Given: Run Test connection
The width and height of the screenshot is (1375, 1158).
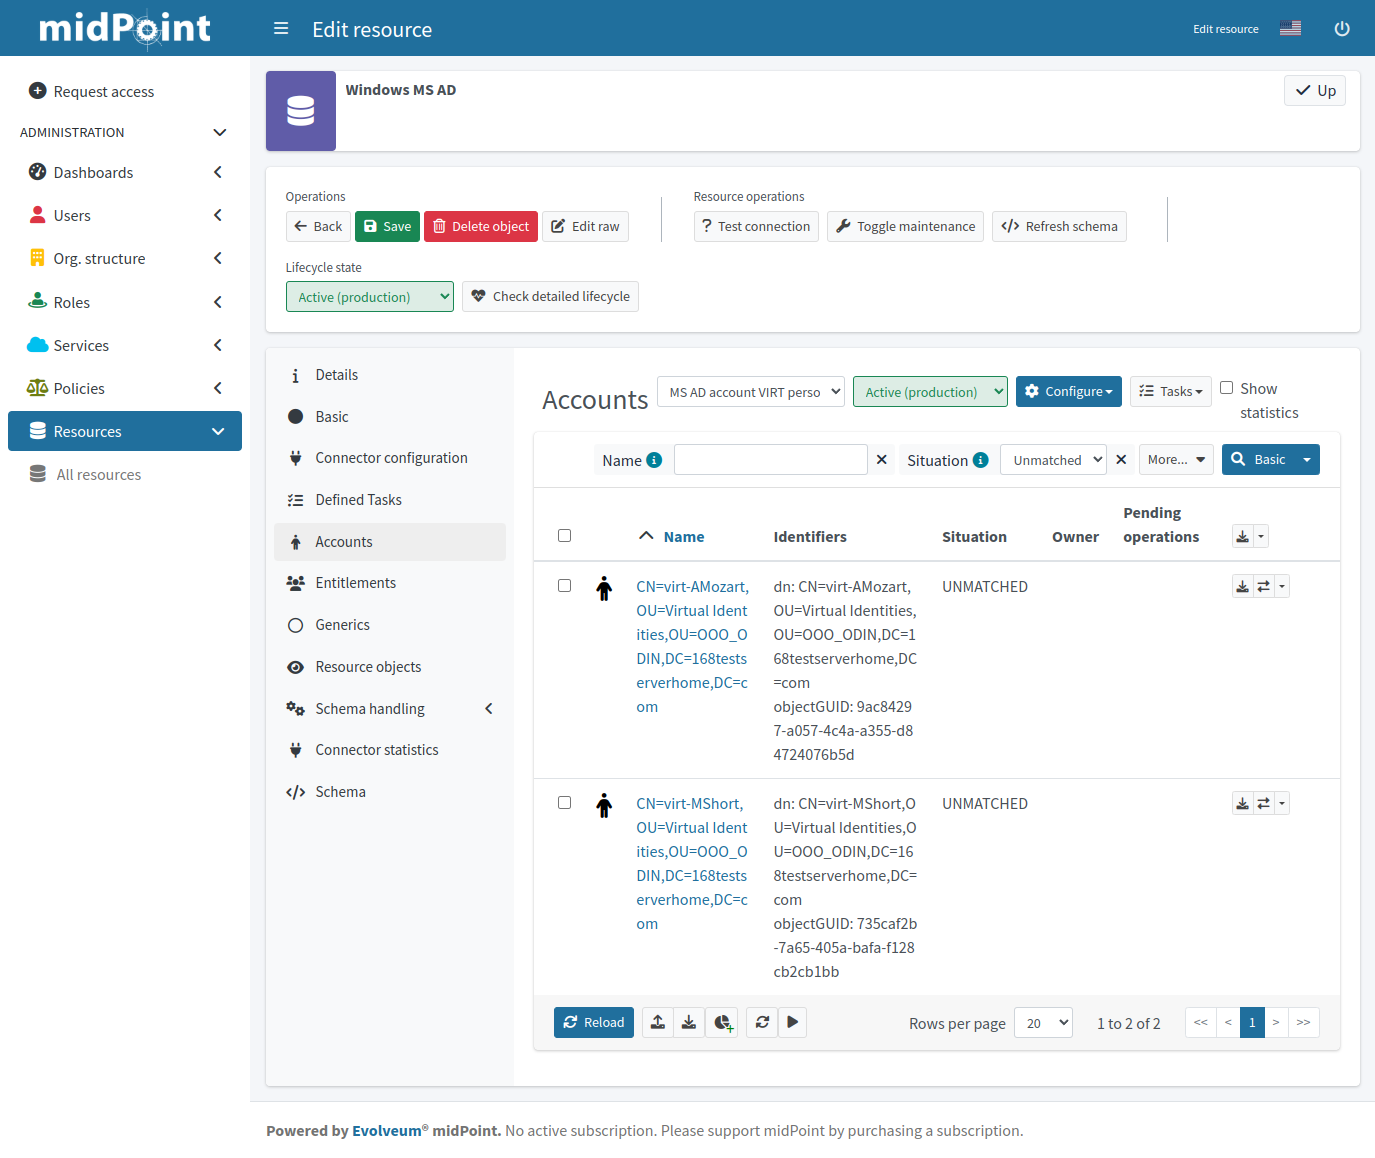Looking at the screenshot, I should pos(756,227).
